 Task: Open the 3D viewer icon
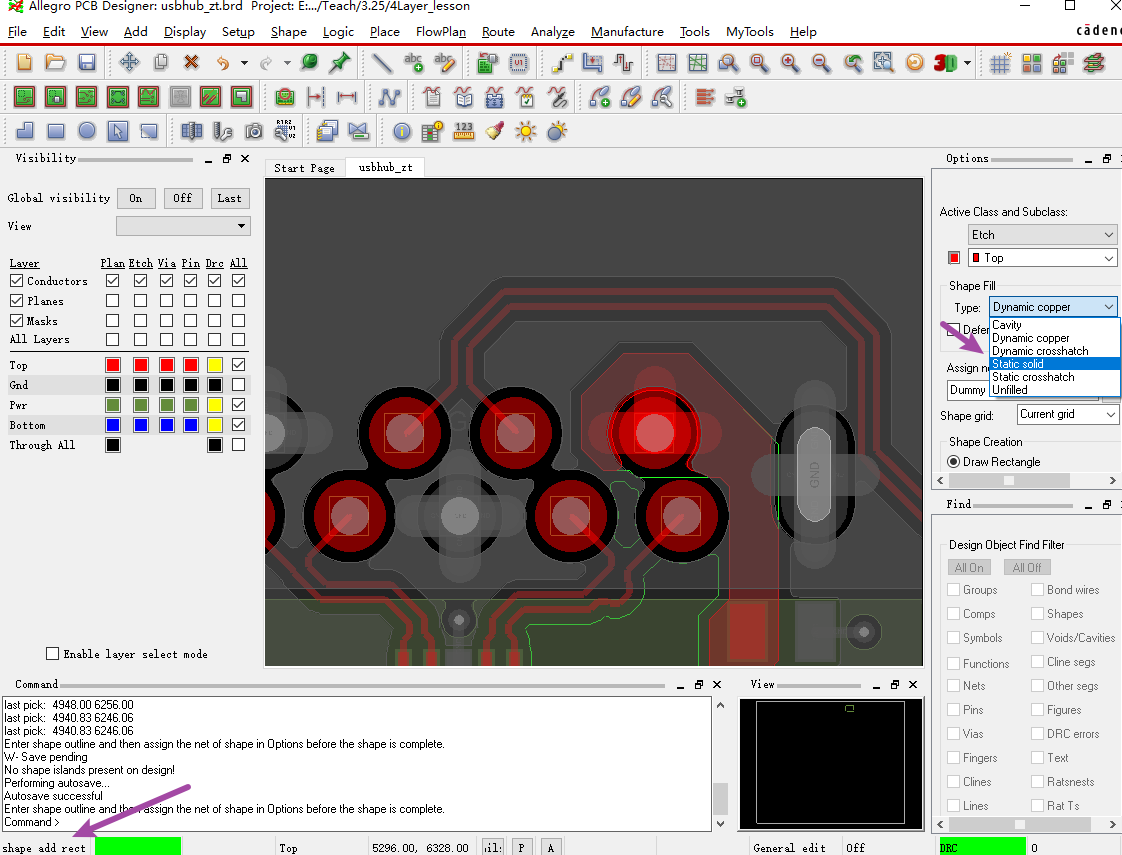click(x=945, y=63)
